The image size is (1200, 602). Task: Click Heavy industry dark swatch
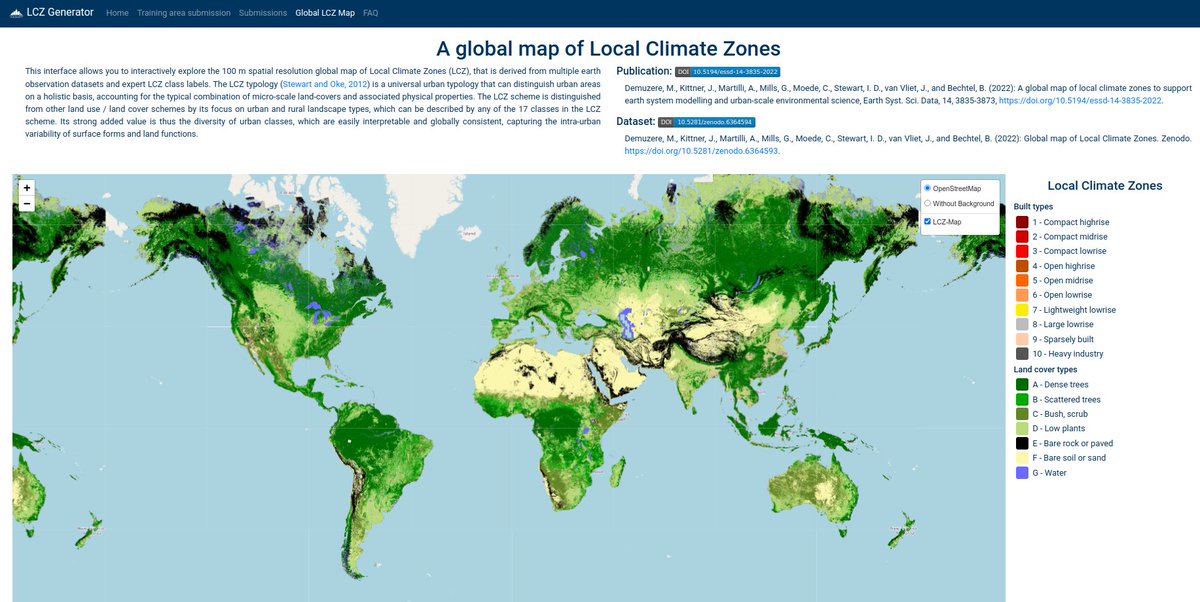tap(1022, 354)
